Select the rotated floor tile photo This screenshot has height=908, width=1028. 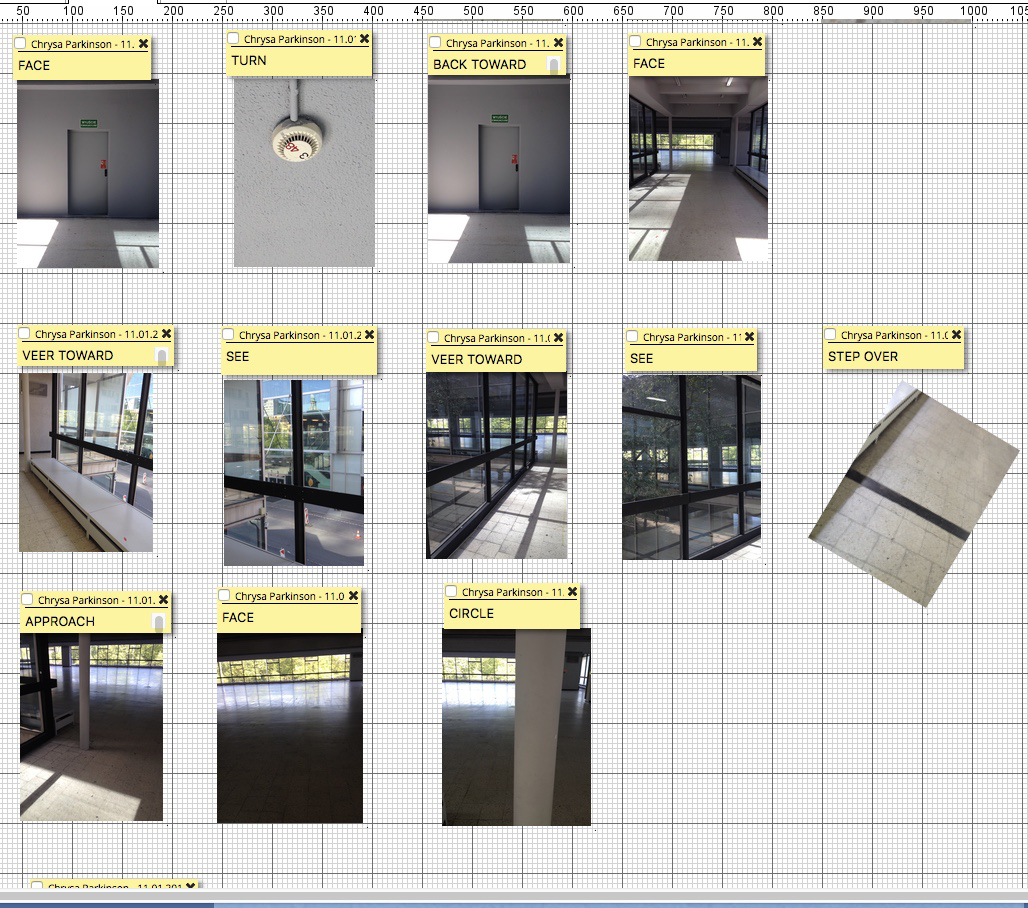(x=912, y=495)
